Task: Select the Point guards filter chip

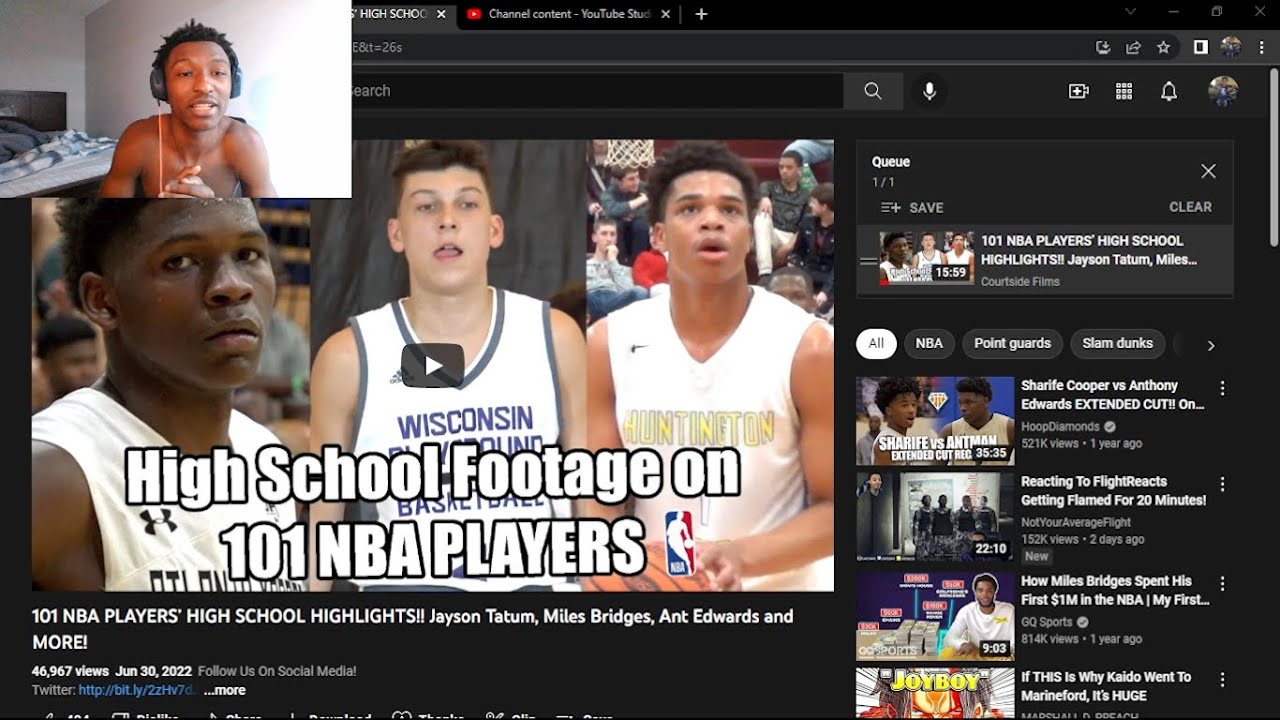Action: 1012,343
